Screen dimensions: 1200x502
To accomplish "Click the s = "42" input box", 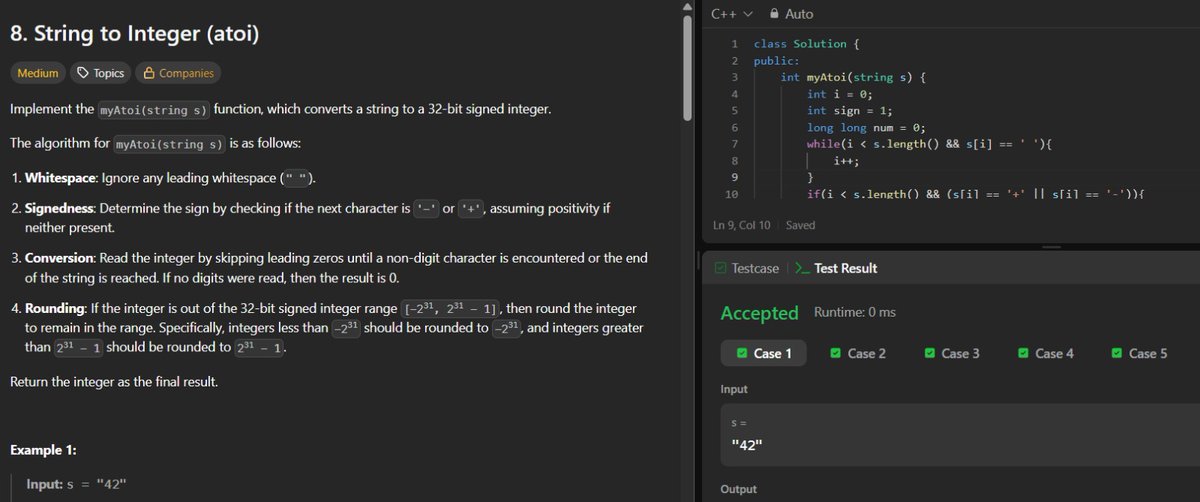I will point(960,436).
